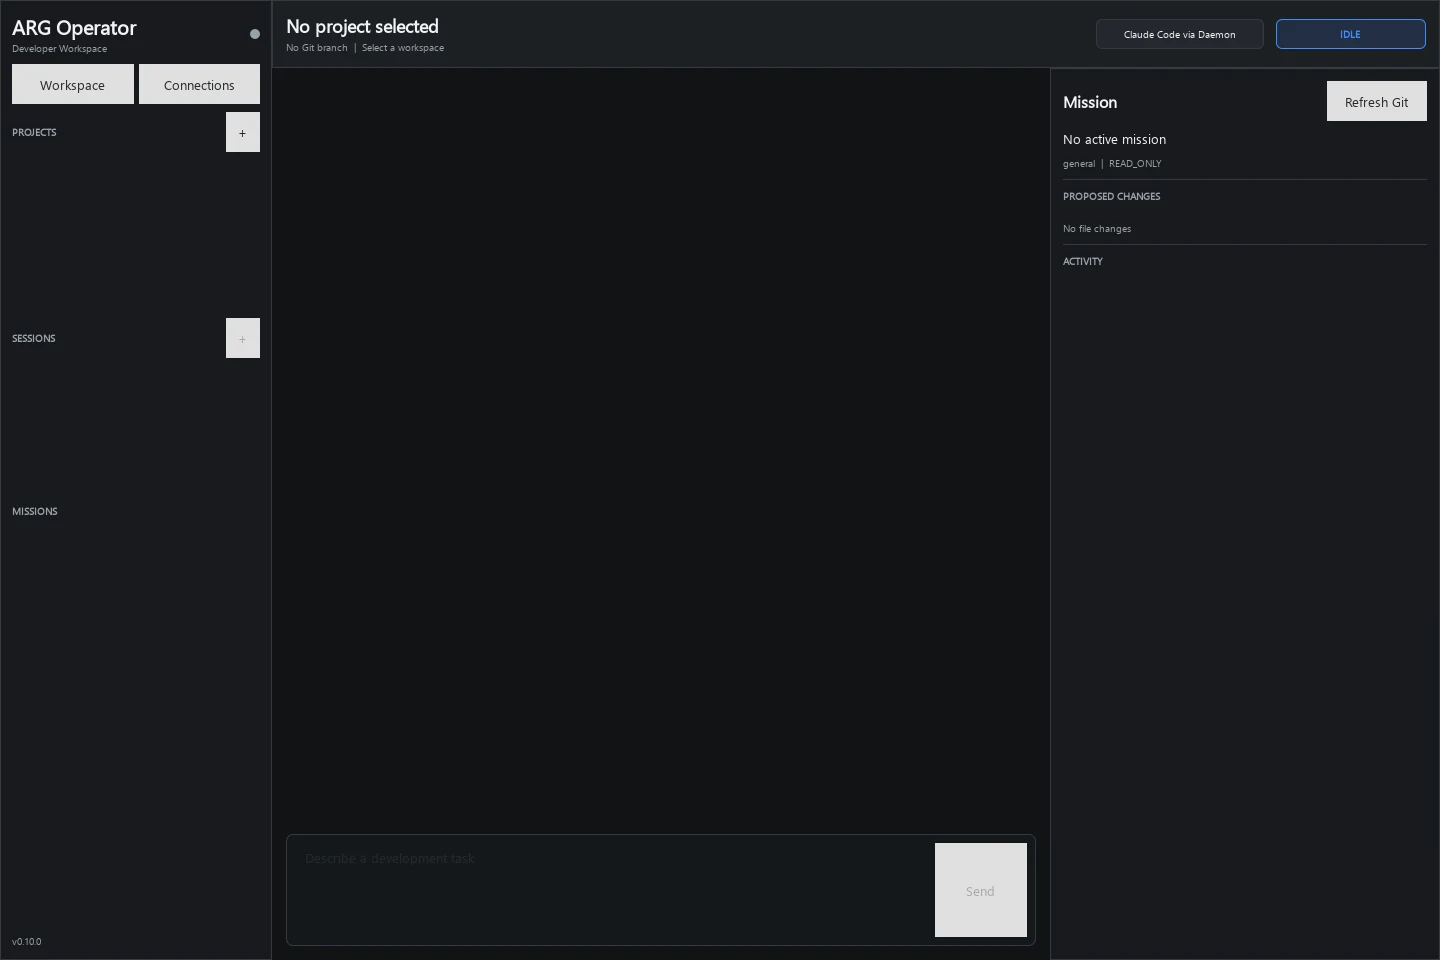Click the Select a workspace text
Screen dimensions: 1440x960
403,48
